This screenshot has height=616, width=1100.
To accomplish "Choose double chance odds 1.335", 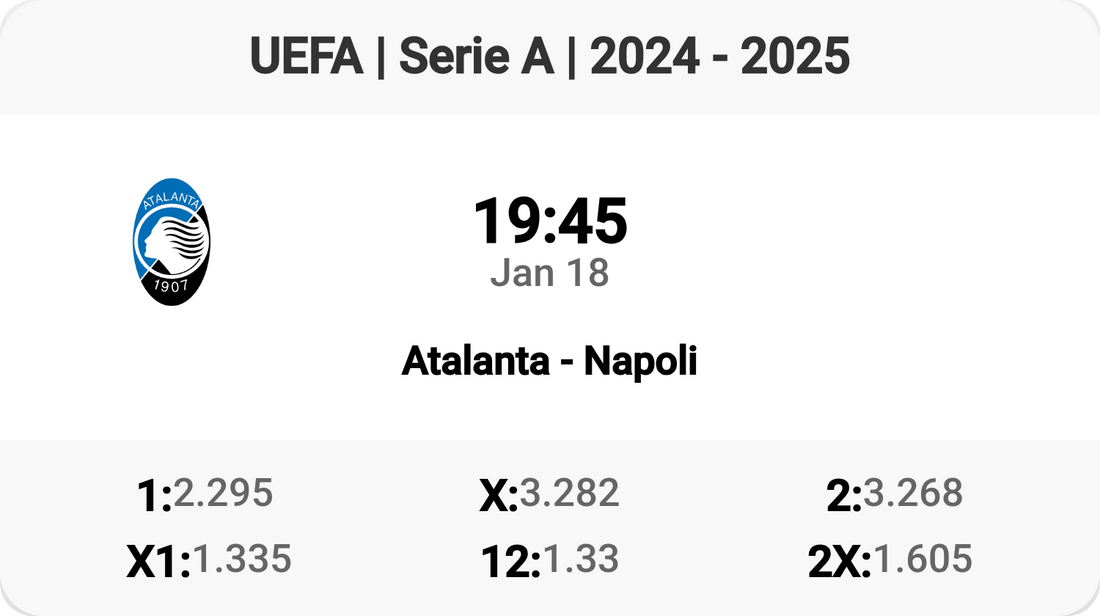I will pyautogui.click(x=242, y=559).
